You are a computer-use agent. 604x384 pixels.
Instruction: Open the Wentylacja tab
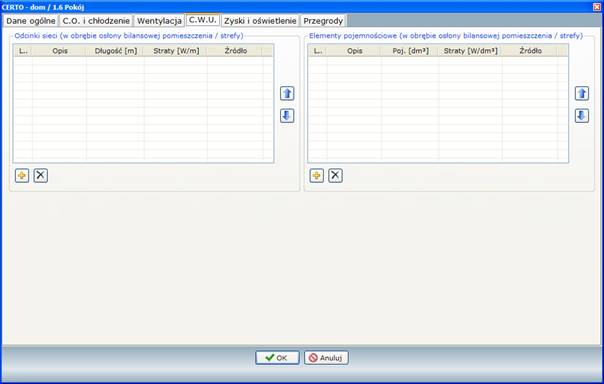159,21
